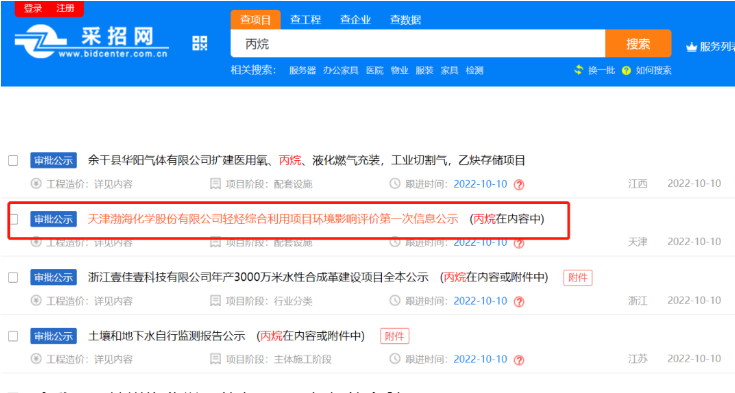Open the 服务列表 menu
The image size is (735, 393).
click(x=717, y=47)
